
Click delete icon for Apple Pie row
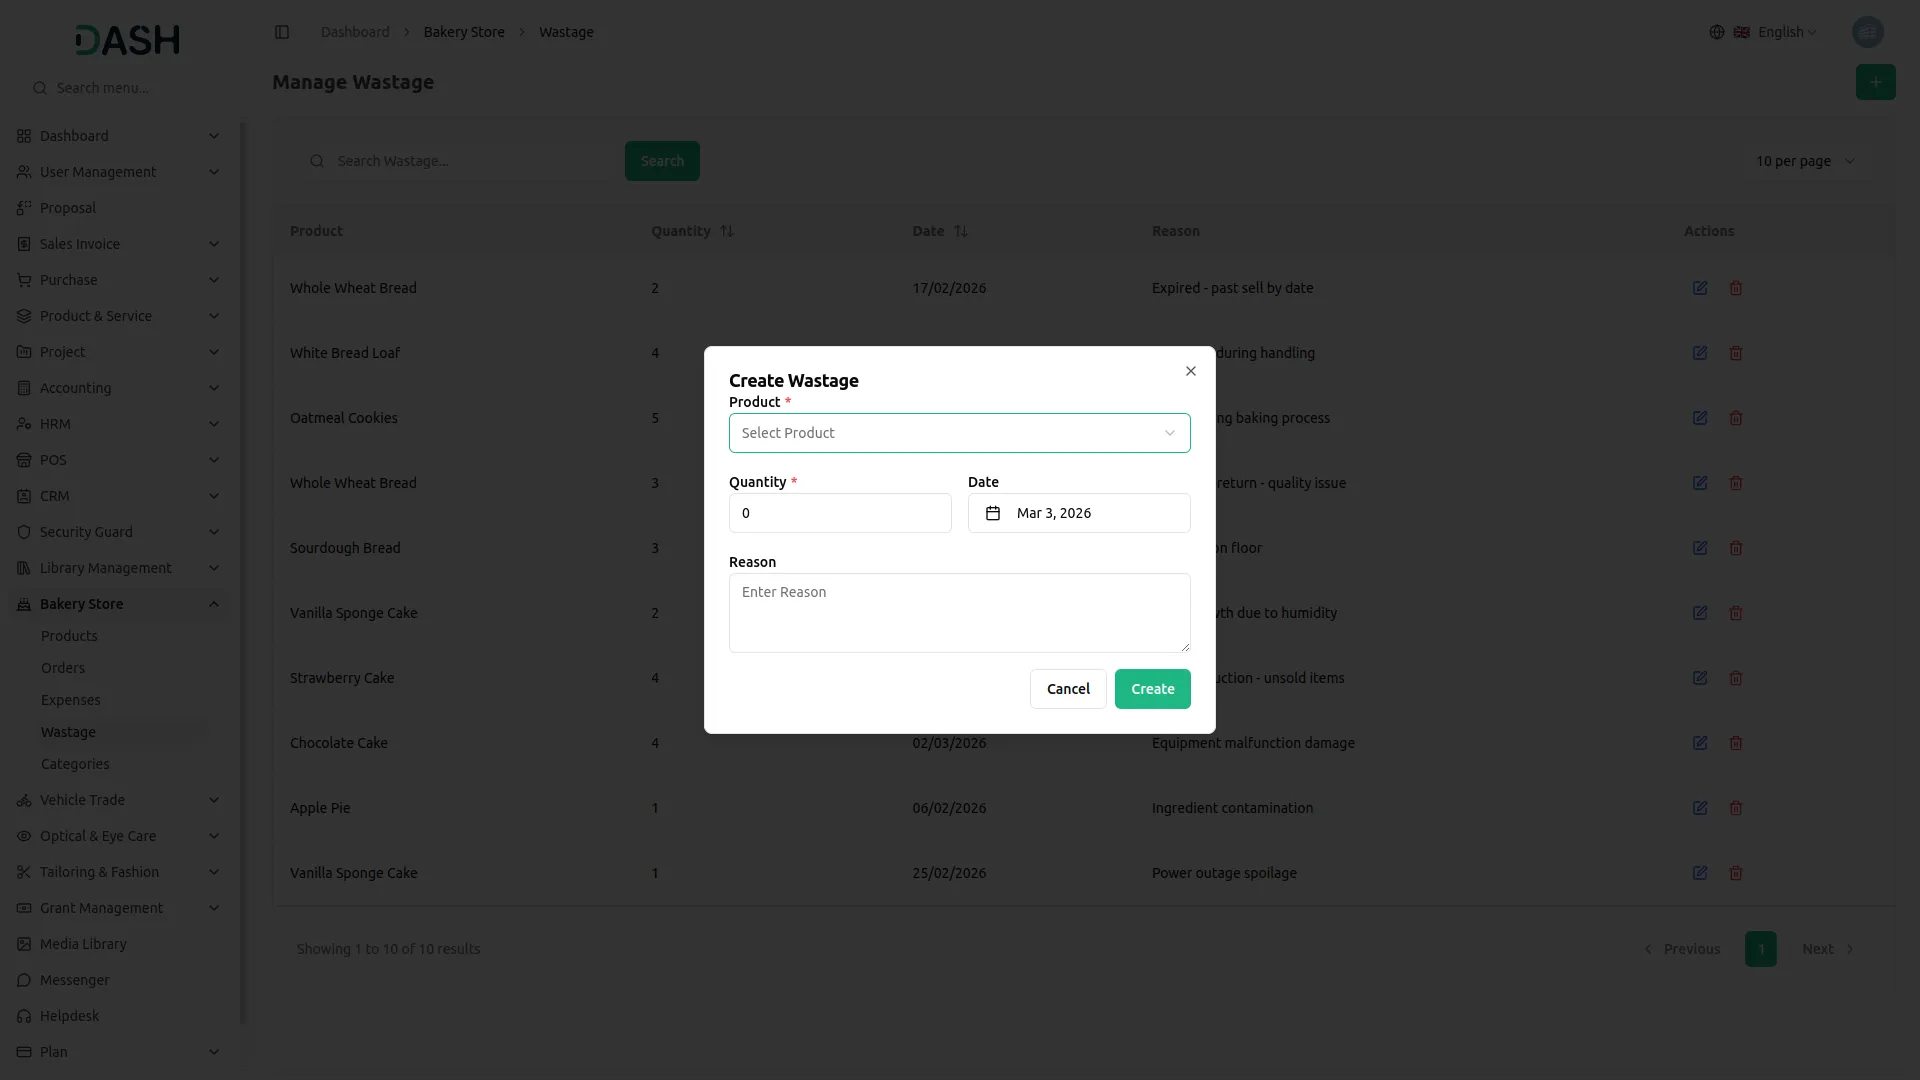tap(1735, 808)
